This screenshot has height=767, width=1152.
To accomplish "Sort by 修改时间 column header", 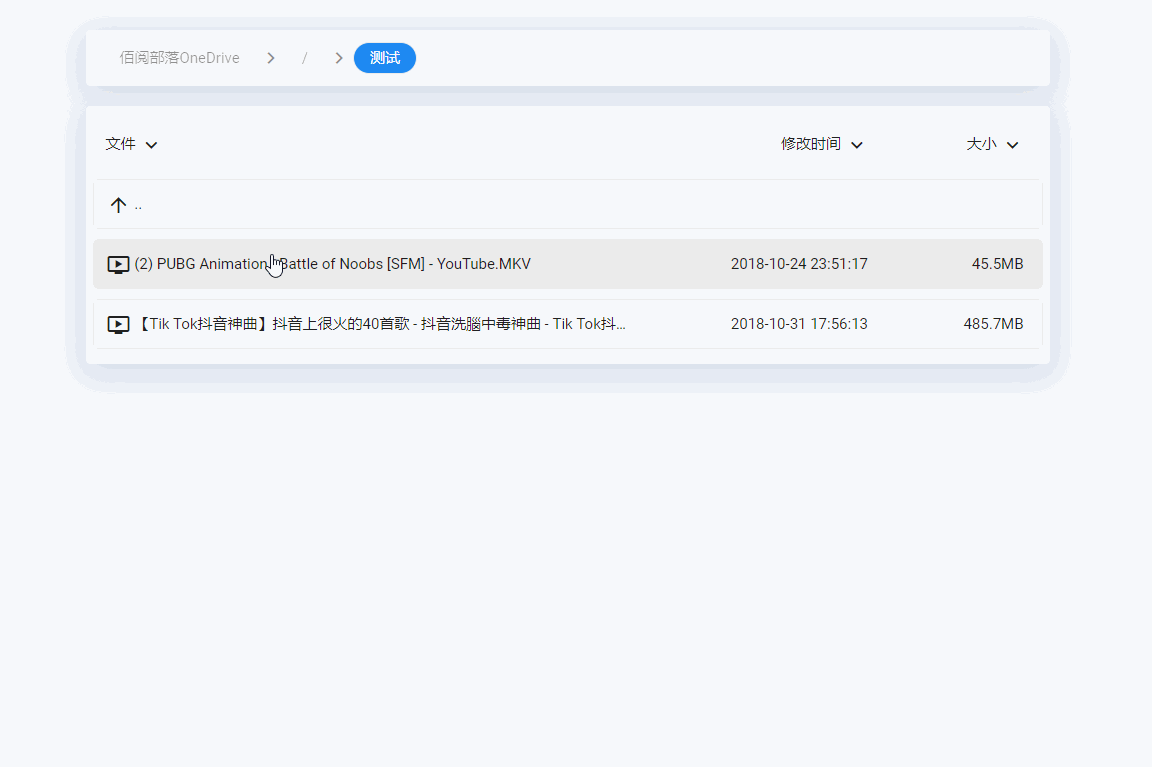I will (x=821, y=144).
